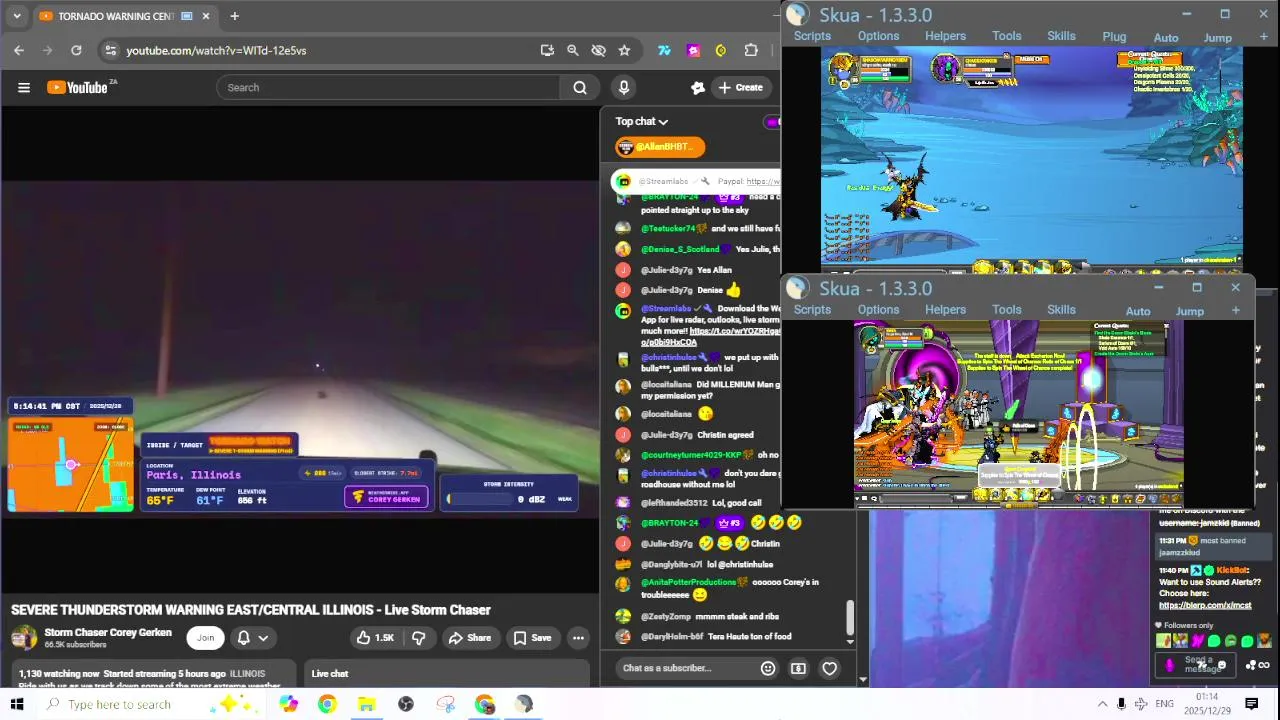Click the plus button in top Skua menu

(1264, 37)
